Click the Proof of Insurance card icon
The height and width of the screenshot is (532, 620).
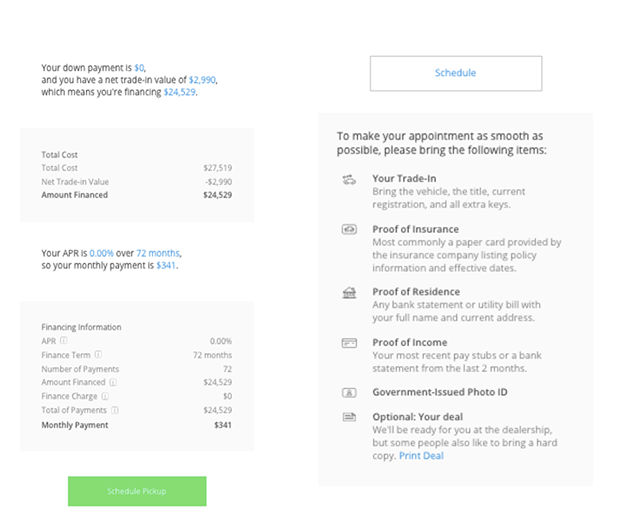click(349, 230)
